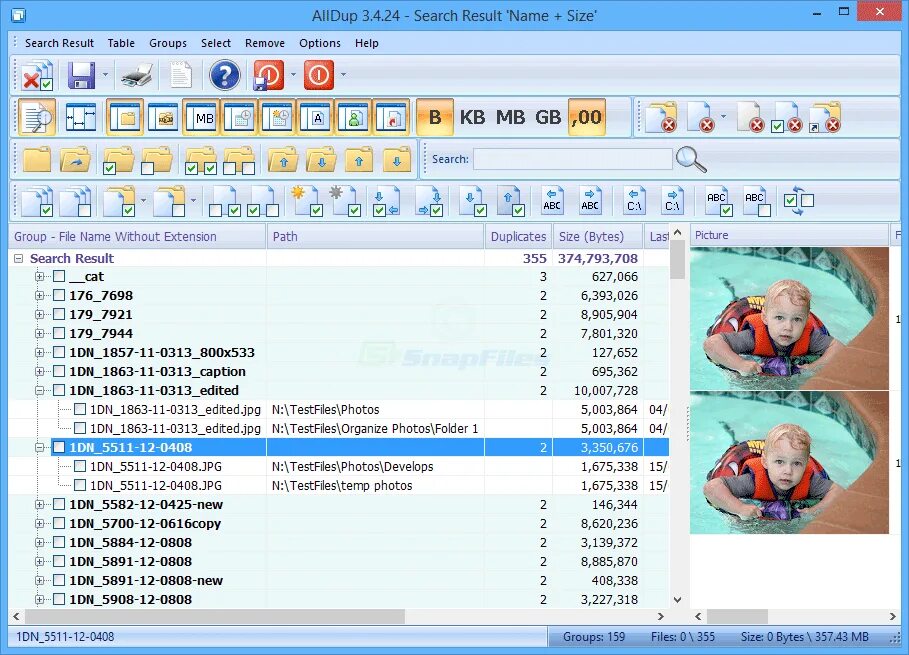
Task: Click the invert selection icon with circular arrows
Action: [799, 201]
